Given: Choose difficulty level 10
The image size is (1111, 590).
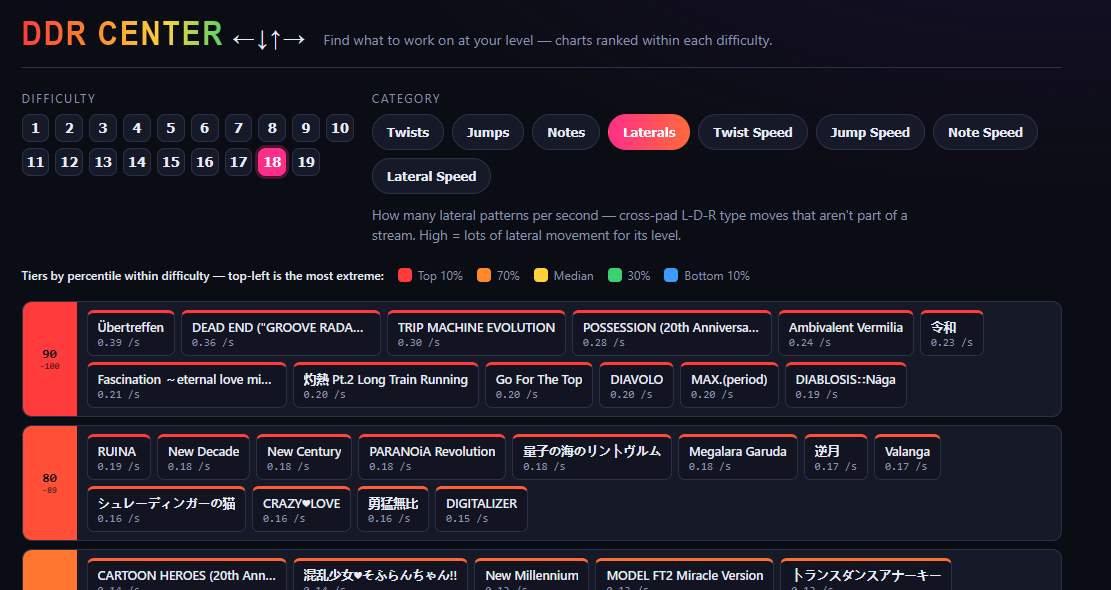Looking at the screenshot, I should [x=340, y=128].
